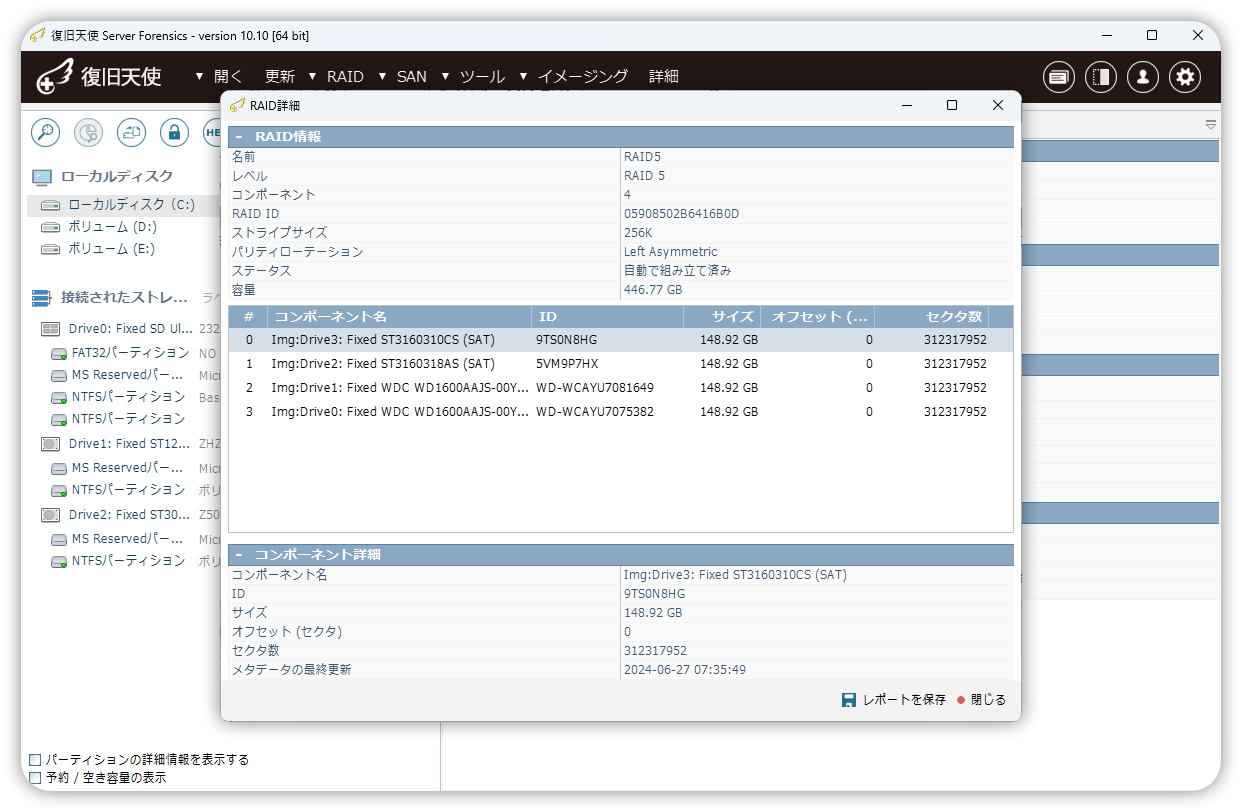
Task: Toggle the side panel layout icon
Action: (1101, 77)
